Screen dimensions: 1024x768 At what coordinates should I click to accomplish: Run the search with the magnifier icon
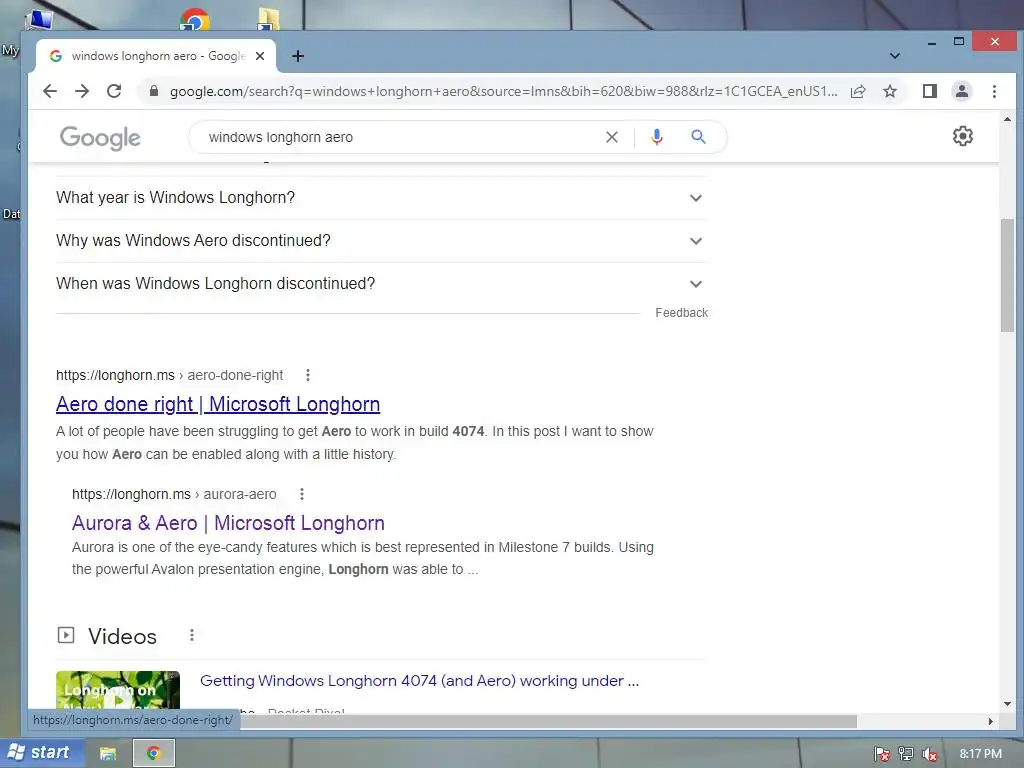tap(698, 137)
